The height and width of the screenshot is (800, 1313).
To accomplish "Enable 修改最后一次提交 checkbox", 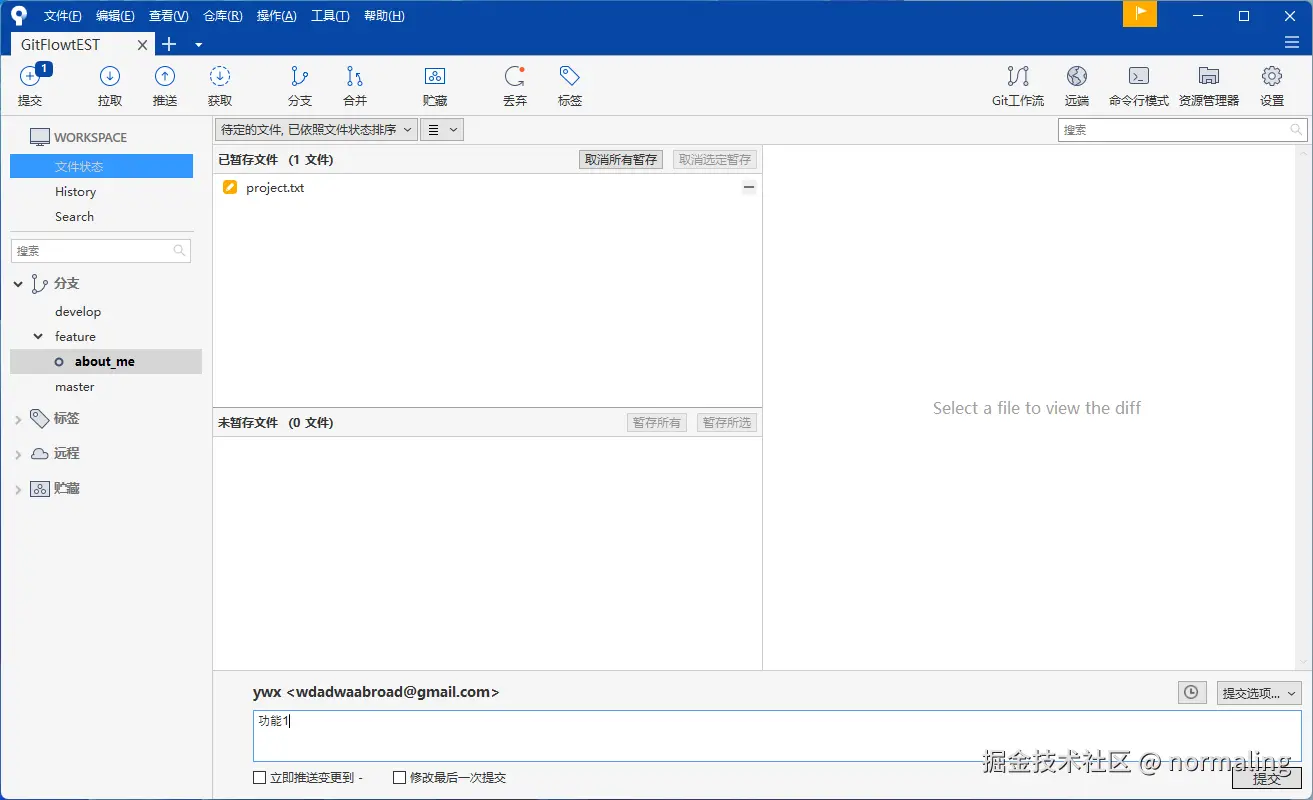I will 400,777.
